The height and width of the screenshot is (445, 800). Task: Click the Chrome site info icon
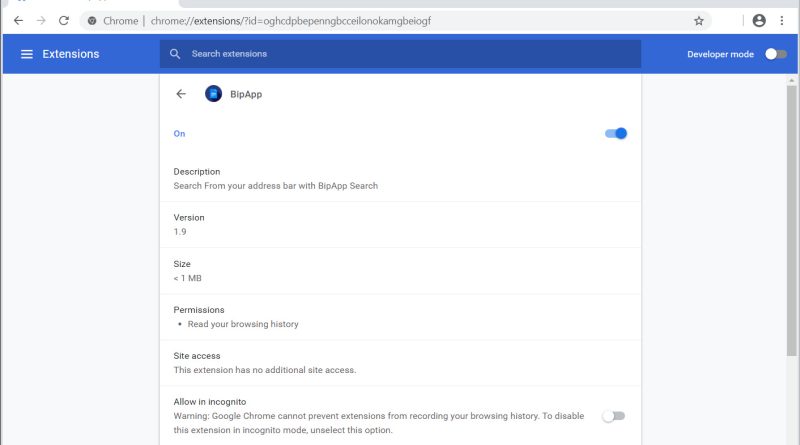point(92,20)
